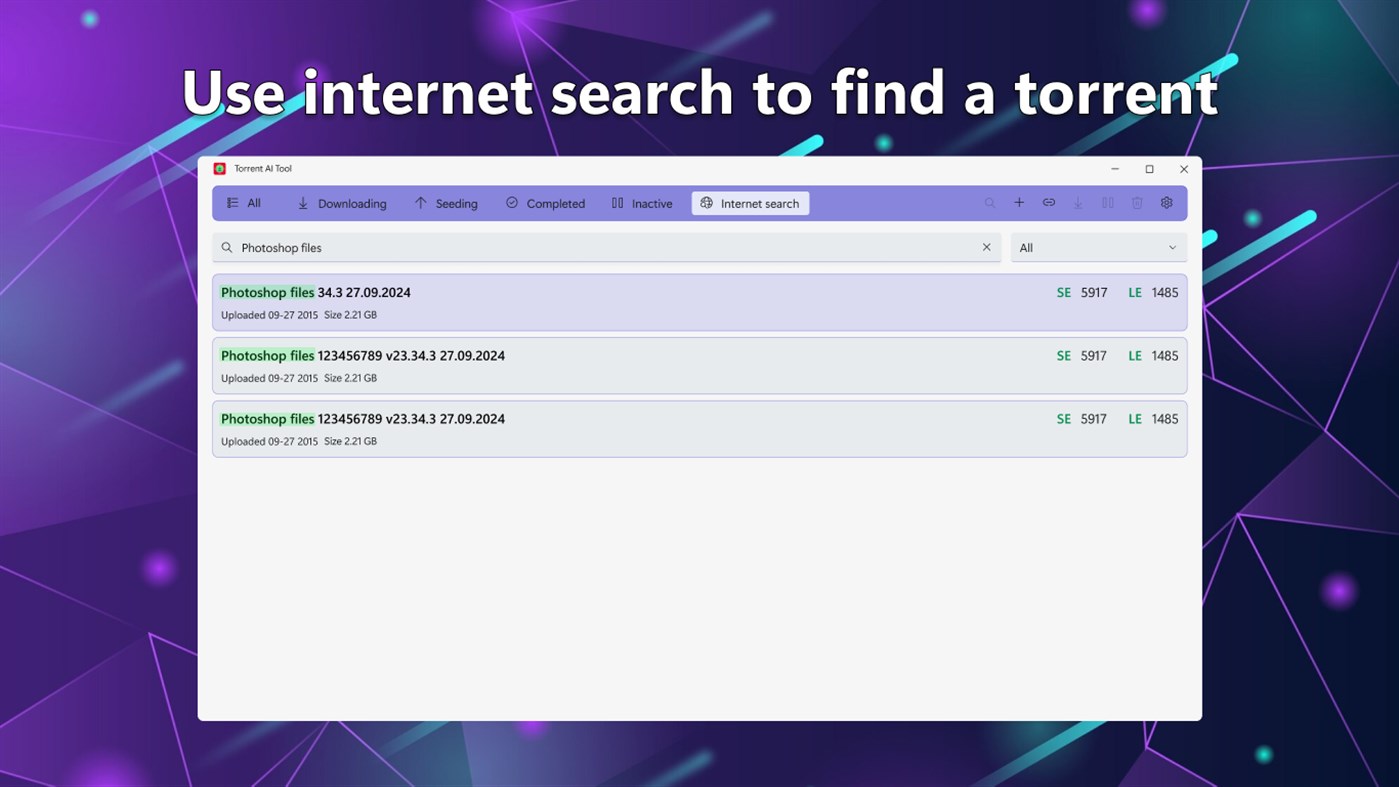Select the Inactive filter toggle
The width and height of the screenshot is (1399, 787).
(x=641, y=203)
